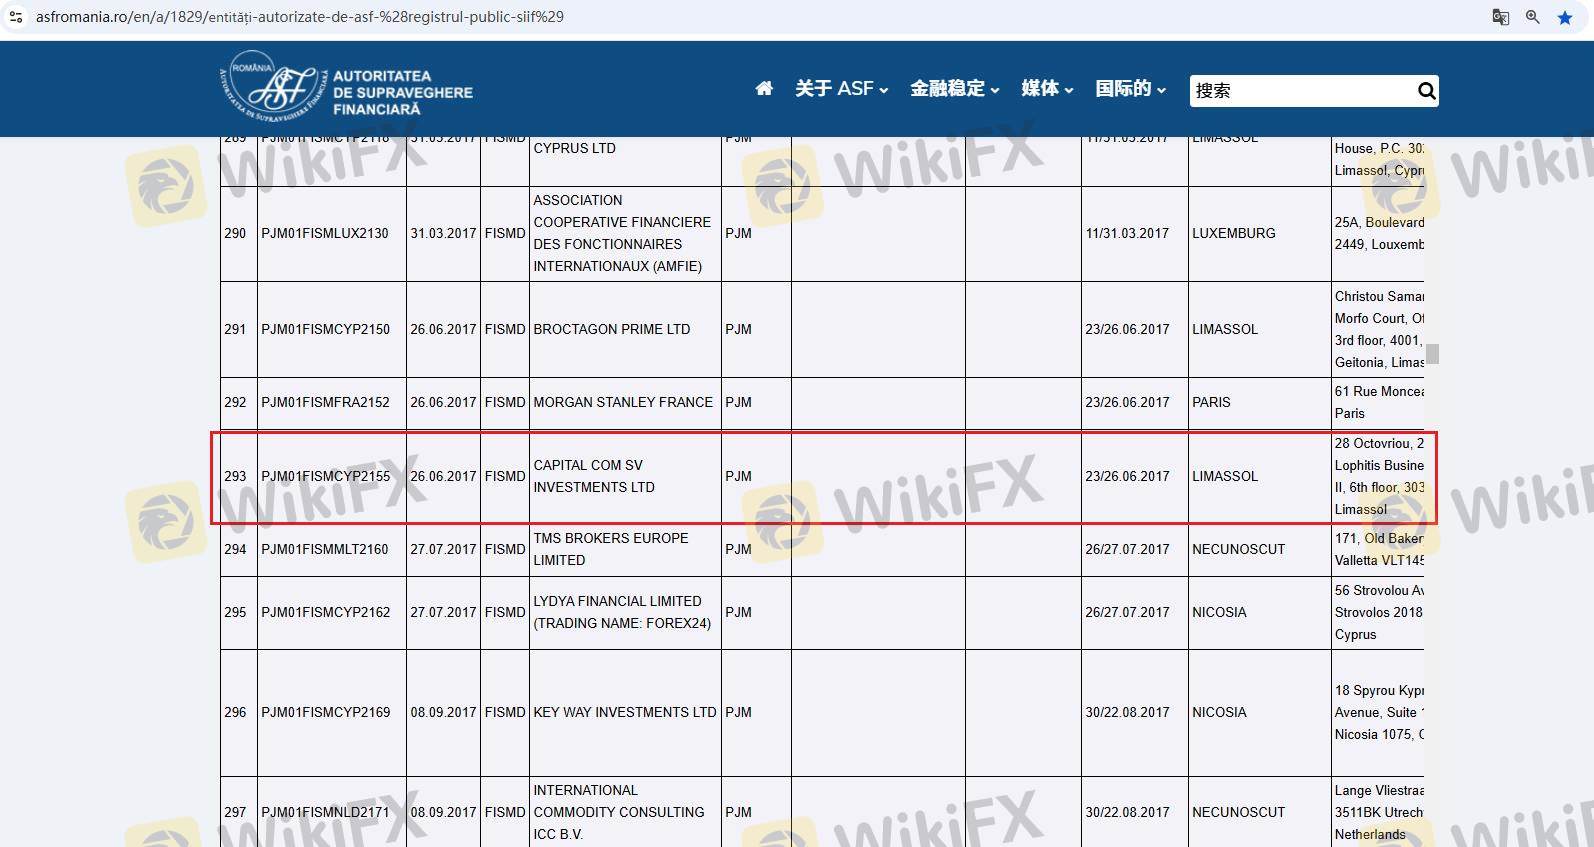The image size is (1594, 847).
Task: Click FISMD cell in row 293
Action: click(x=505, y=476)
